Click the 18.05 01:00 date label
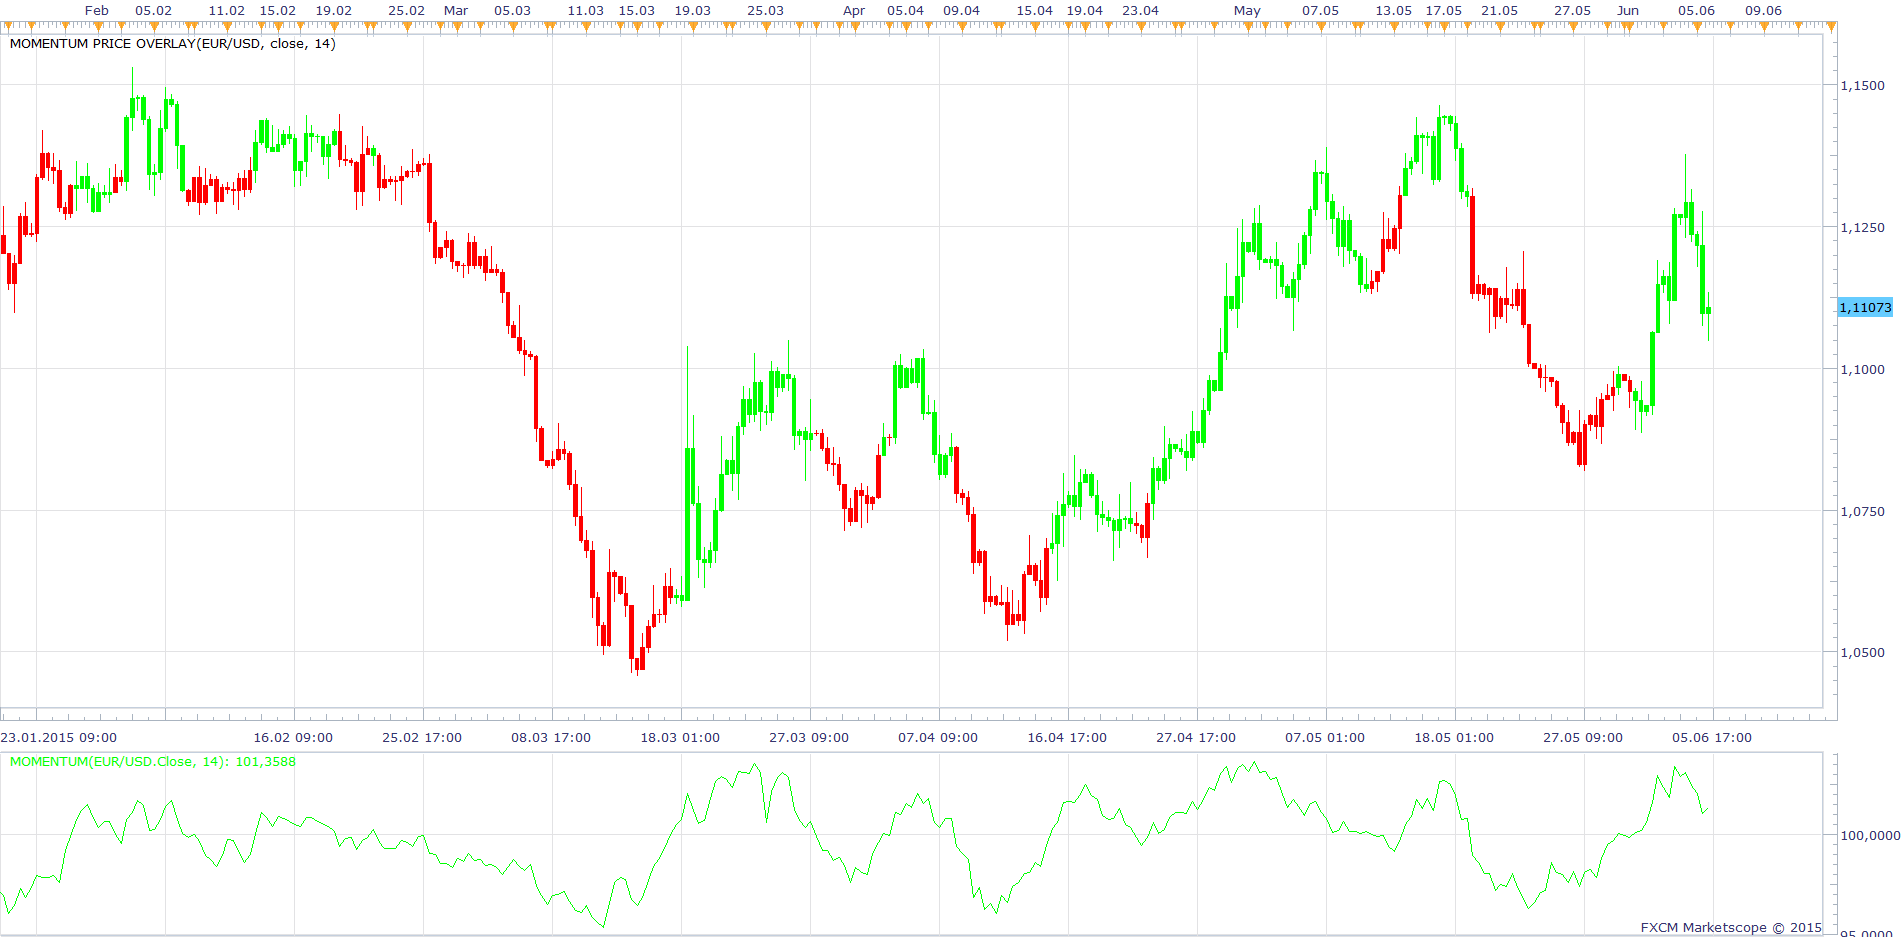The height and width of the screenshot is (937, 1903). (x=1454, y=738)
